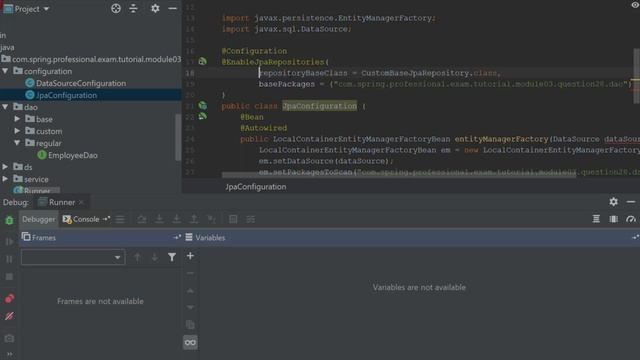Screen dimensions: 640x360
Task: Select the module03 package row
Action: (x=91, y=59)
